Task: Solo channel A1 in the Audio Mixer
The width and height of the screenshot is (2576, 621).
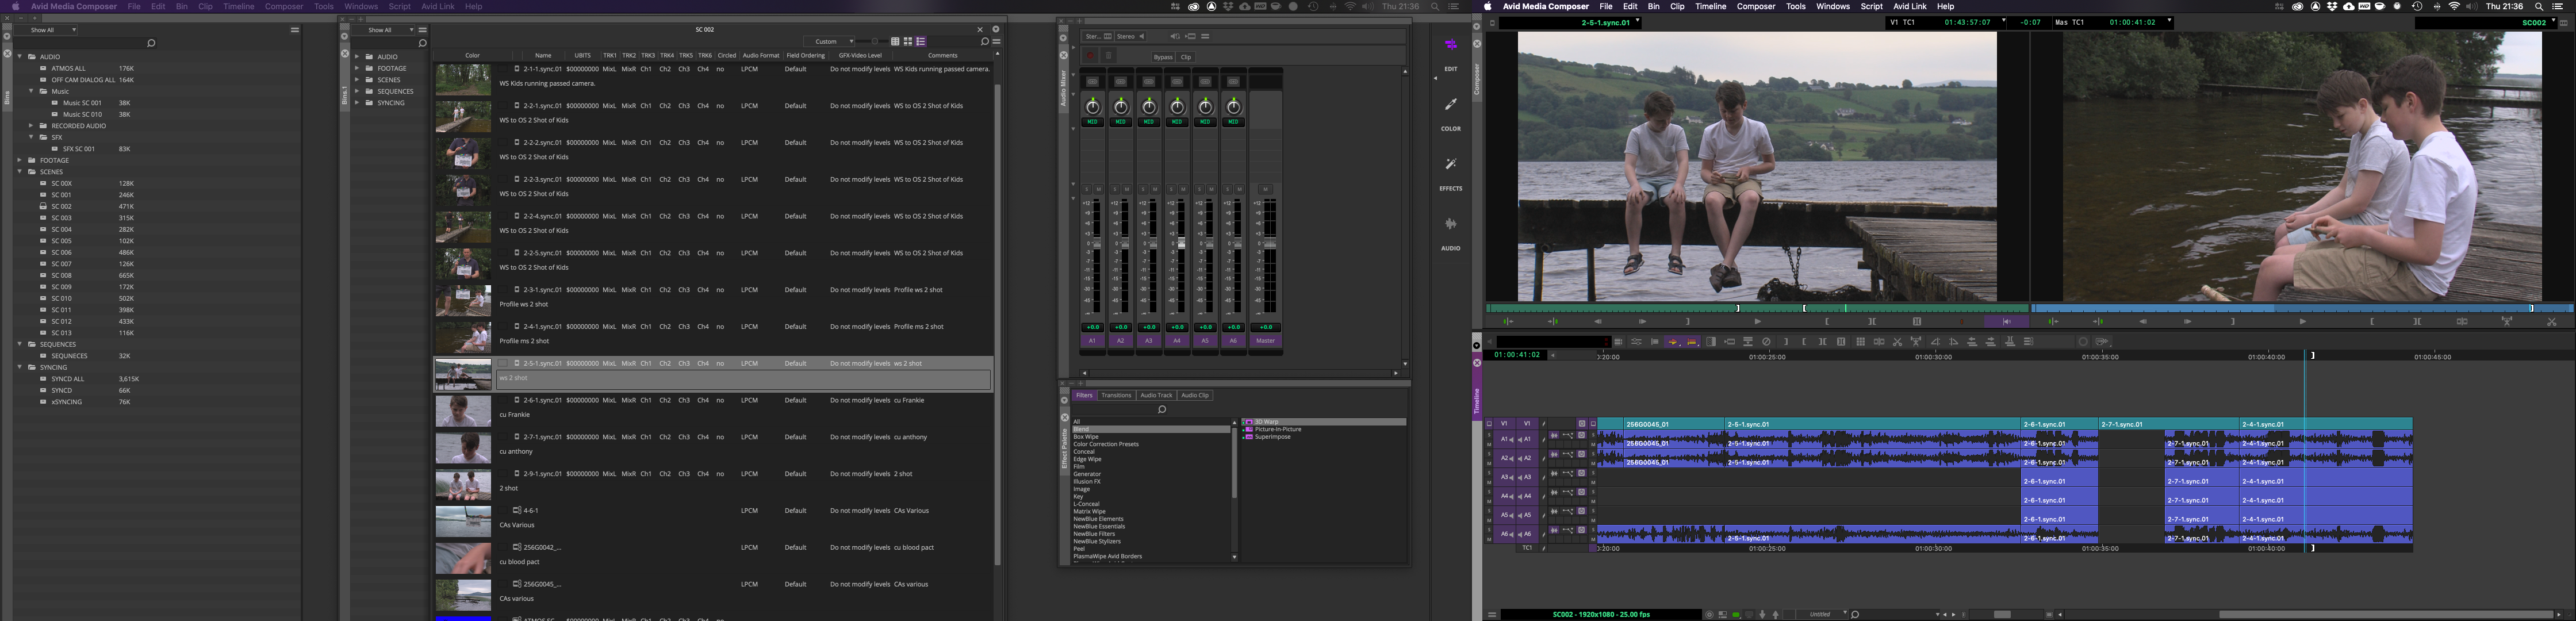Action: [1087, 189]
